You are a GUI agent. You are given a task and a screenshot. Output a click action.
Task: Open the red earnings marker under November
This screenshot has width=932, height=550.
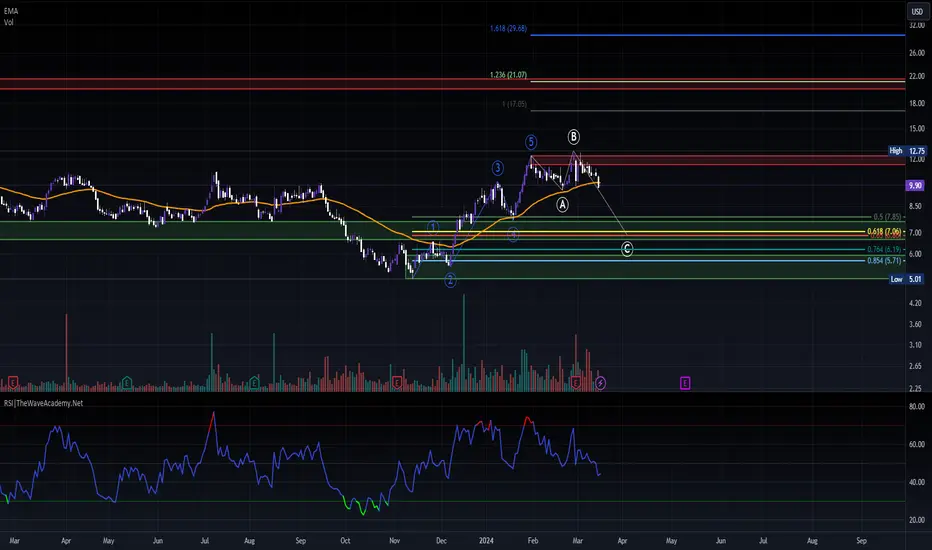tap(397, 382)
